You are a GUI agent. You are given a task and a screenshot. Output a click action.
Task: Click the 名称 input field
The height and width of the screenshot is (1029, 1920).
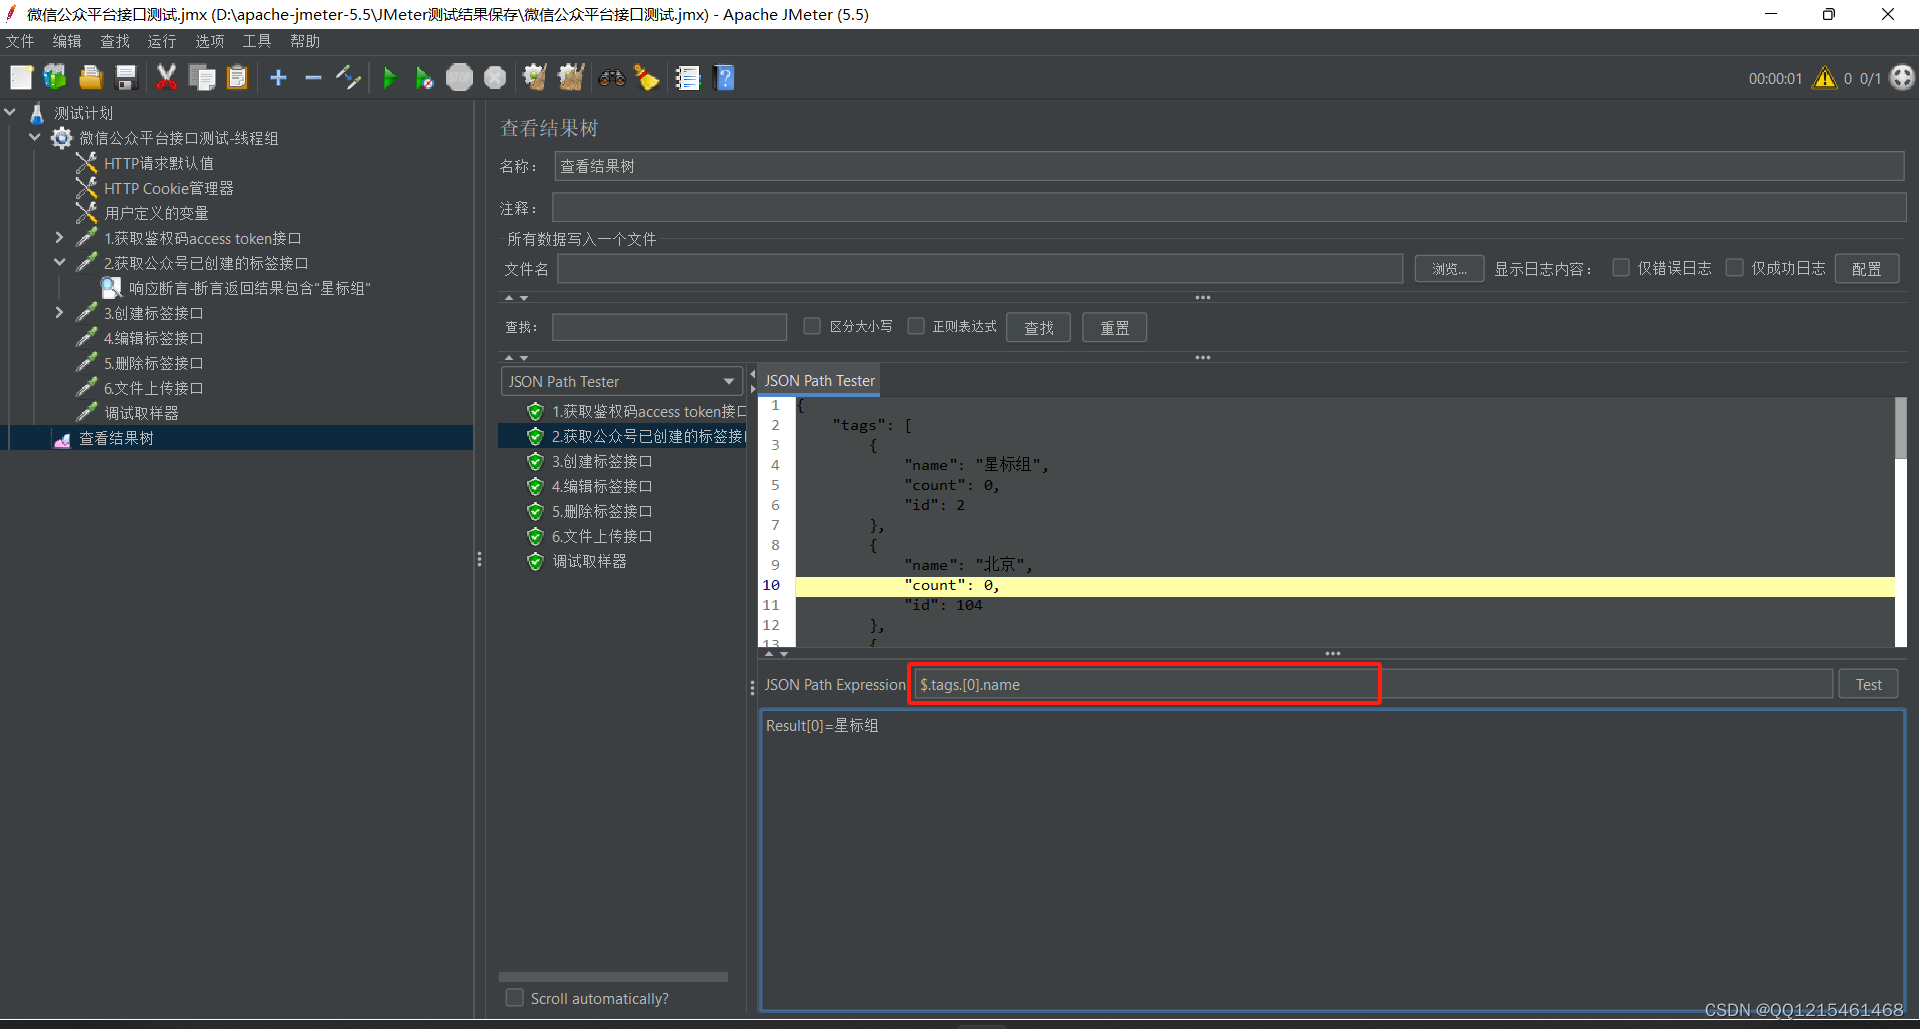(1229, 166)
